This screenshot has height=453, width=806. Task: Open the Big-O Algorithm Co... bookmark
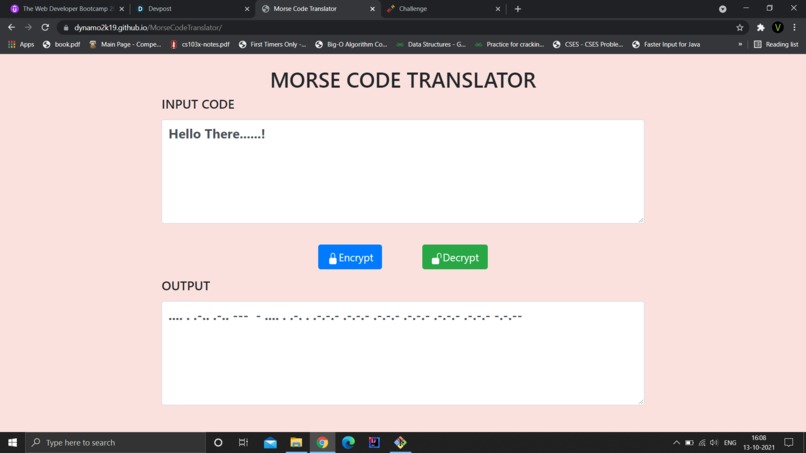click(x=351, y=45)
